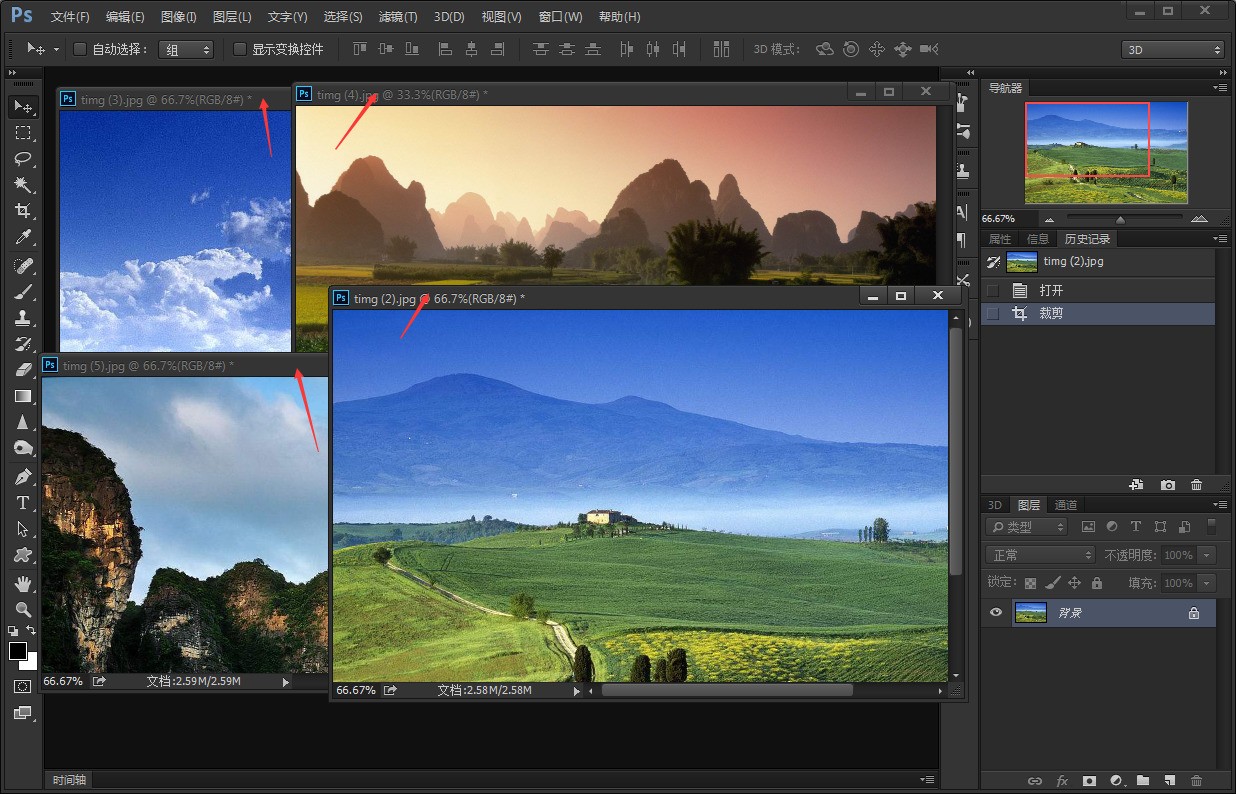This screenshot has height=794, width=1236.
Task: Open the 滤镜(T) menu
Action: tap(398, 17)
